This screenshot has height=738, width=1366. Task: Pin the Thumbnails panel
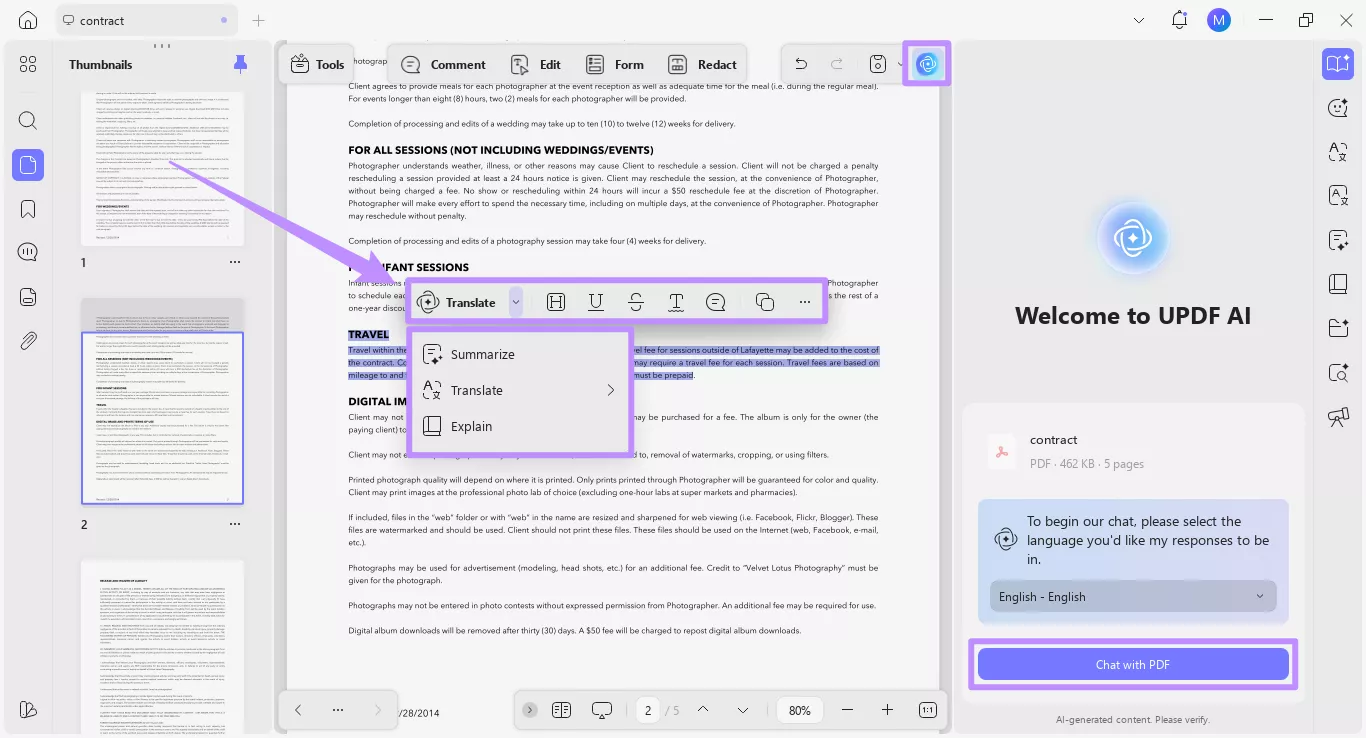pyautogui.click(x=240, y=64)
